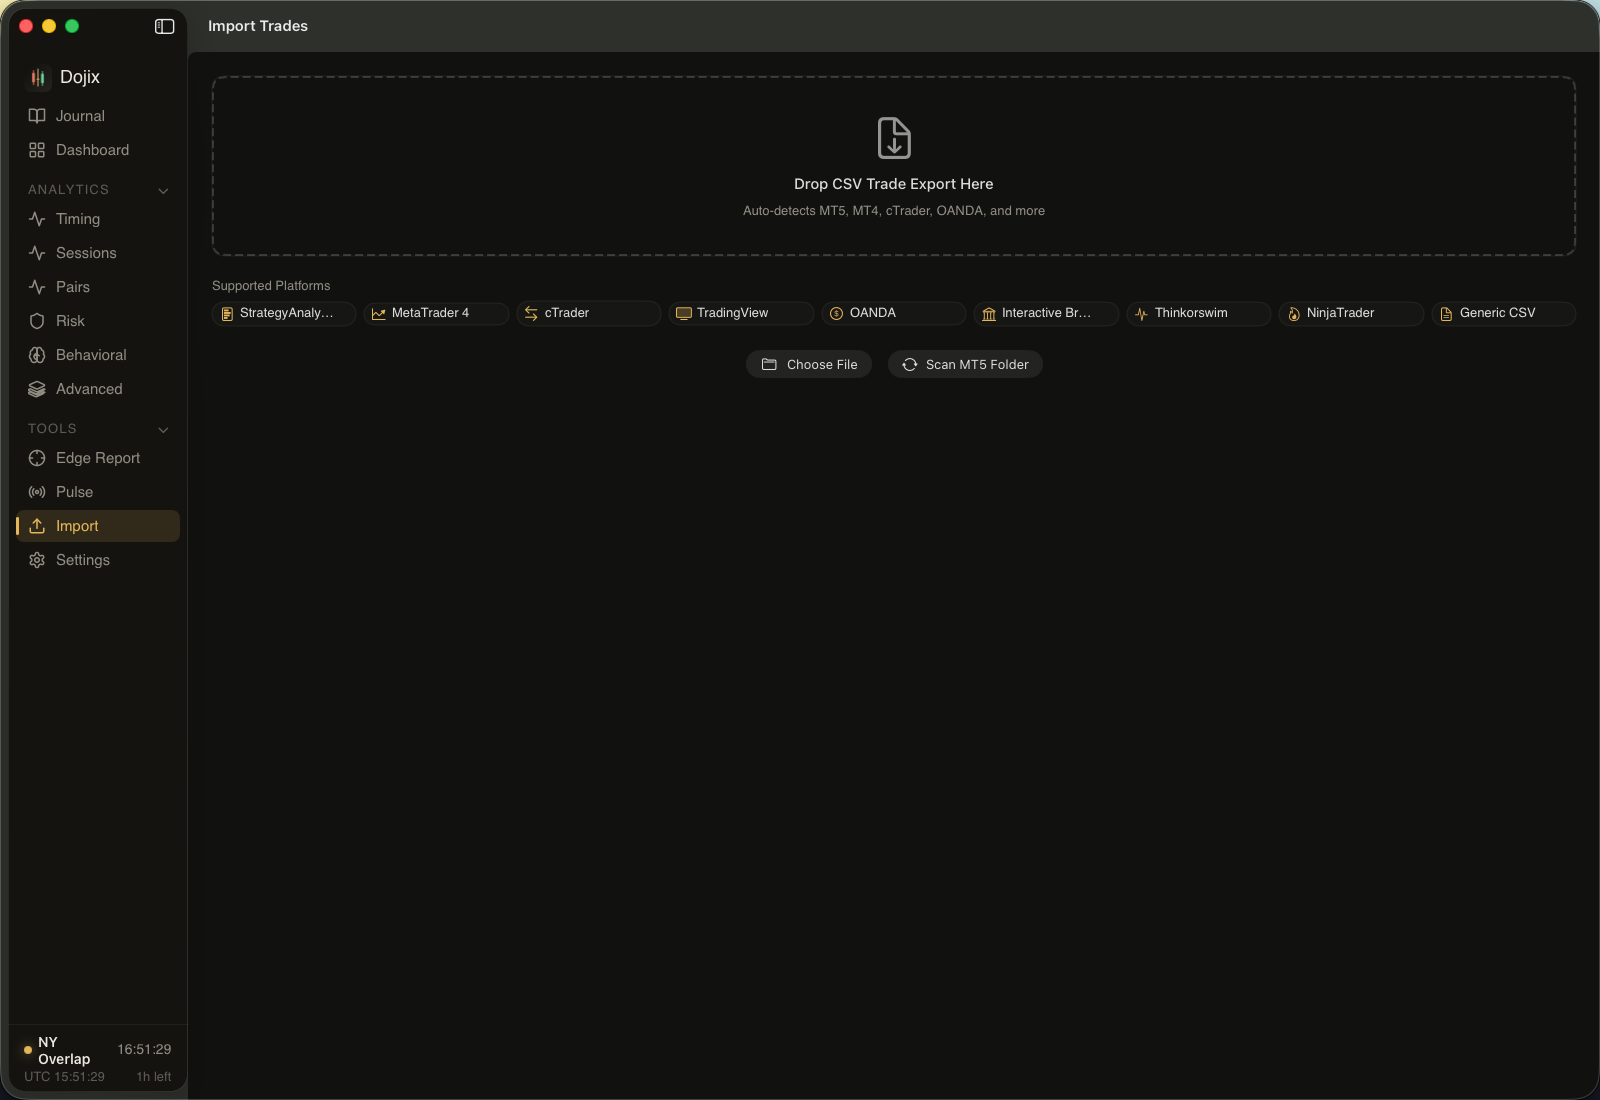
Task: Enable the Generic CSV platform option
Action: point(1504,313)
